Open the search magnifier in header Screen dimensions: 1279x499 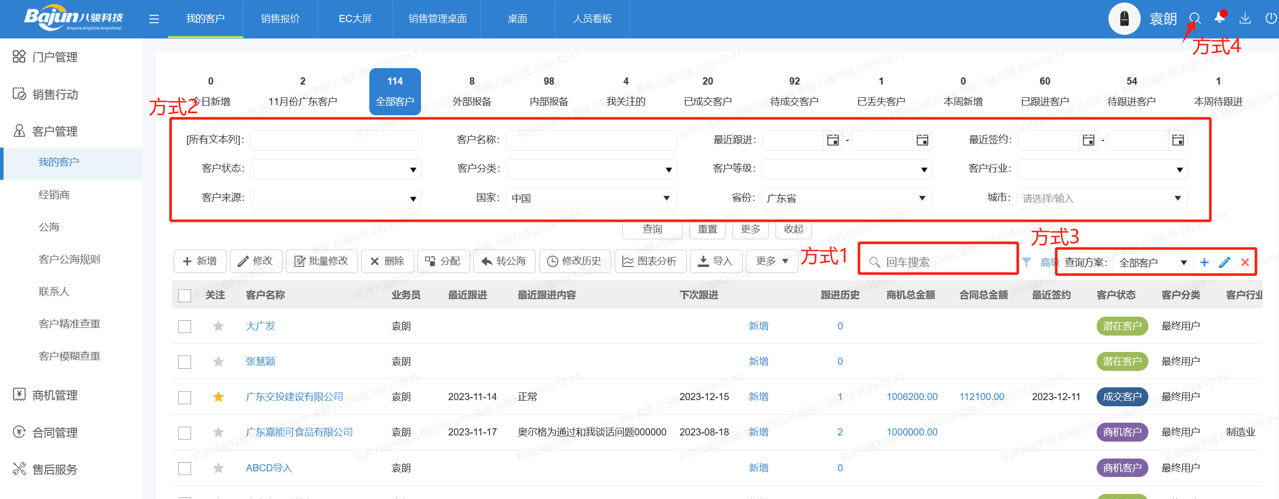[1194, 19]
